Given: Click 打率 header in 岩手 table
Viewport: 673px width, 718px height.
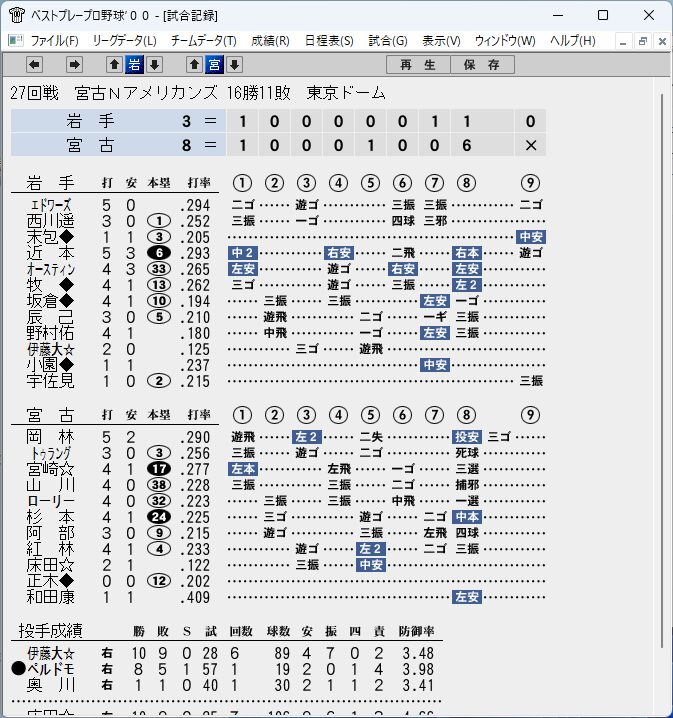Looking at the screenshot, I should tap(199, 183).
